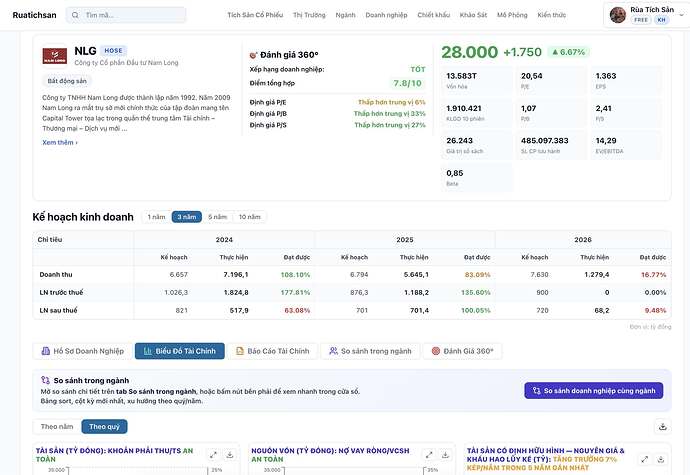Screen dimensions: 690x475
Task: Open the Ruatichsan home logo
Action: [x=34, y=15]
